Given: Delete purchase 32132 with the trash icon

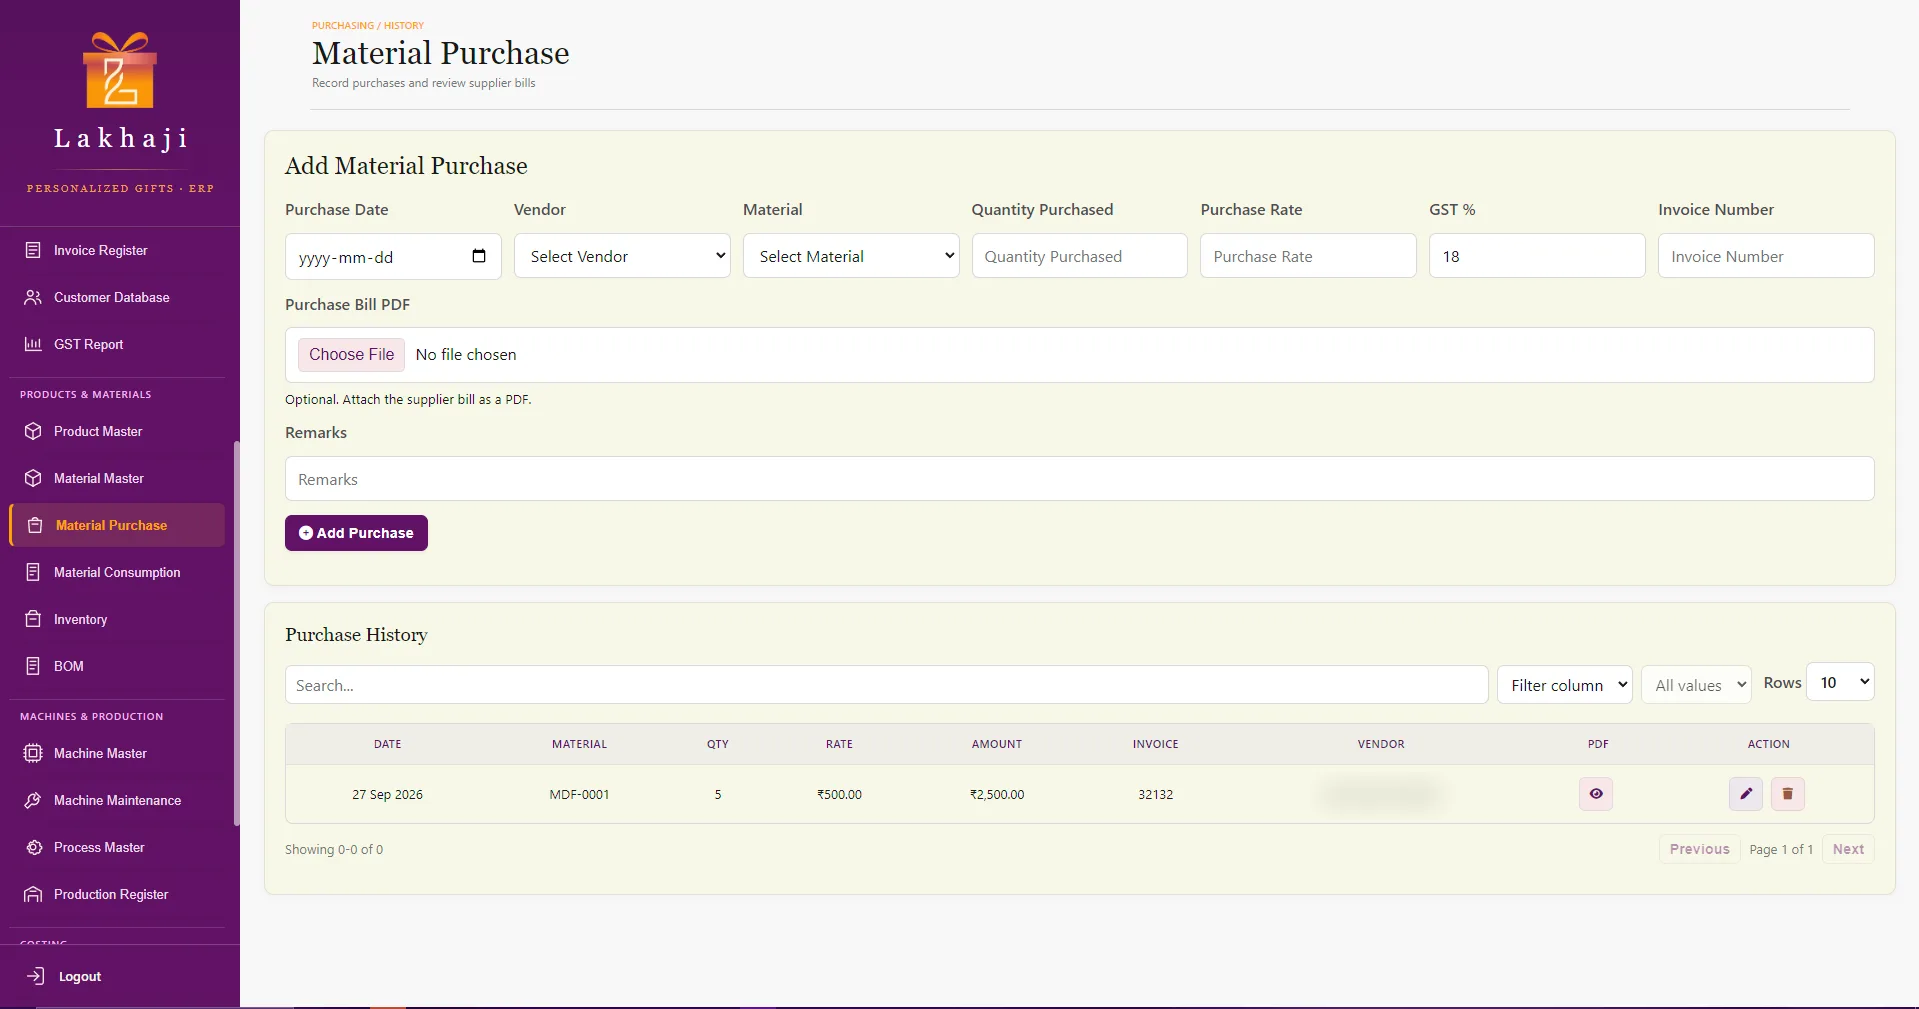Looking at the screenshot, I should click(x=1788, y=794).
